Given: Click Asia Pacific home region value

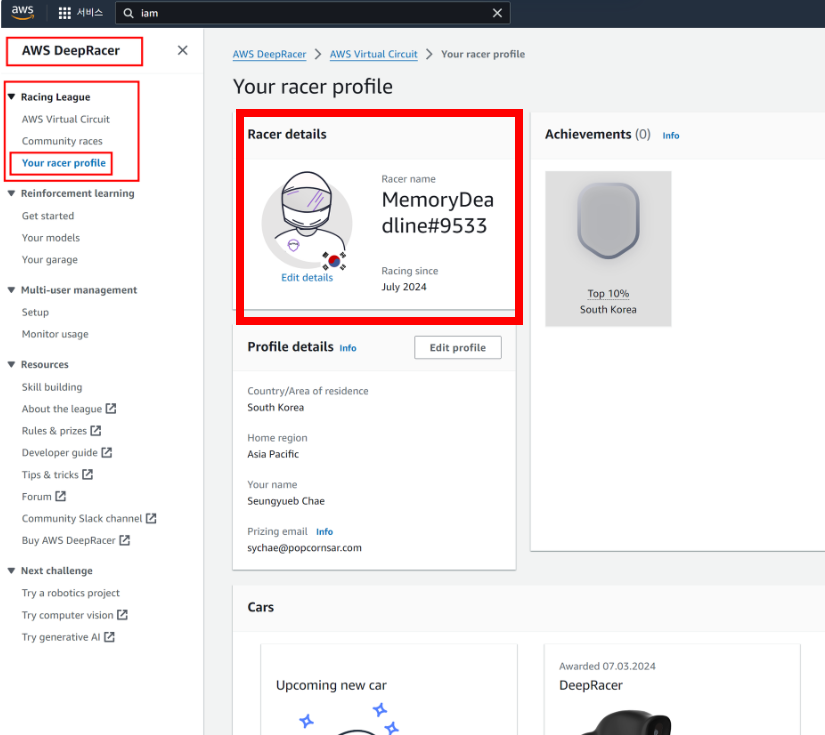Looking at the screenshot, I should (273, 454).
